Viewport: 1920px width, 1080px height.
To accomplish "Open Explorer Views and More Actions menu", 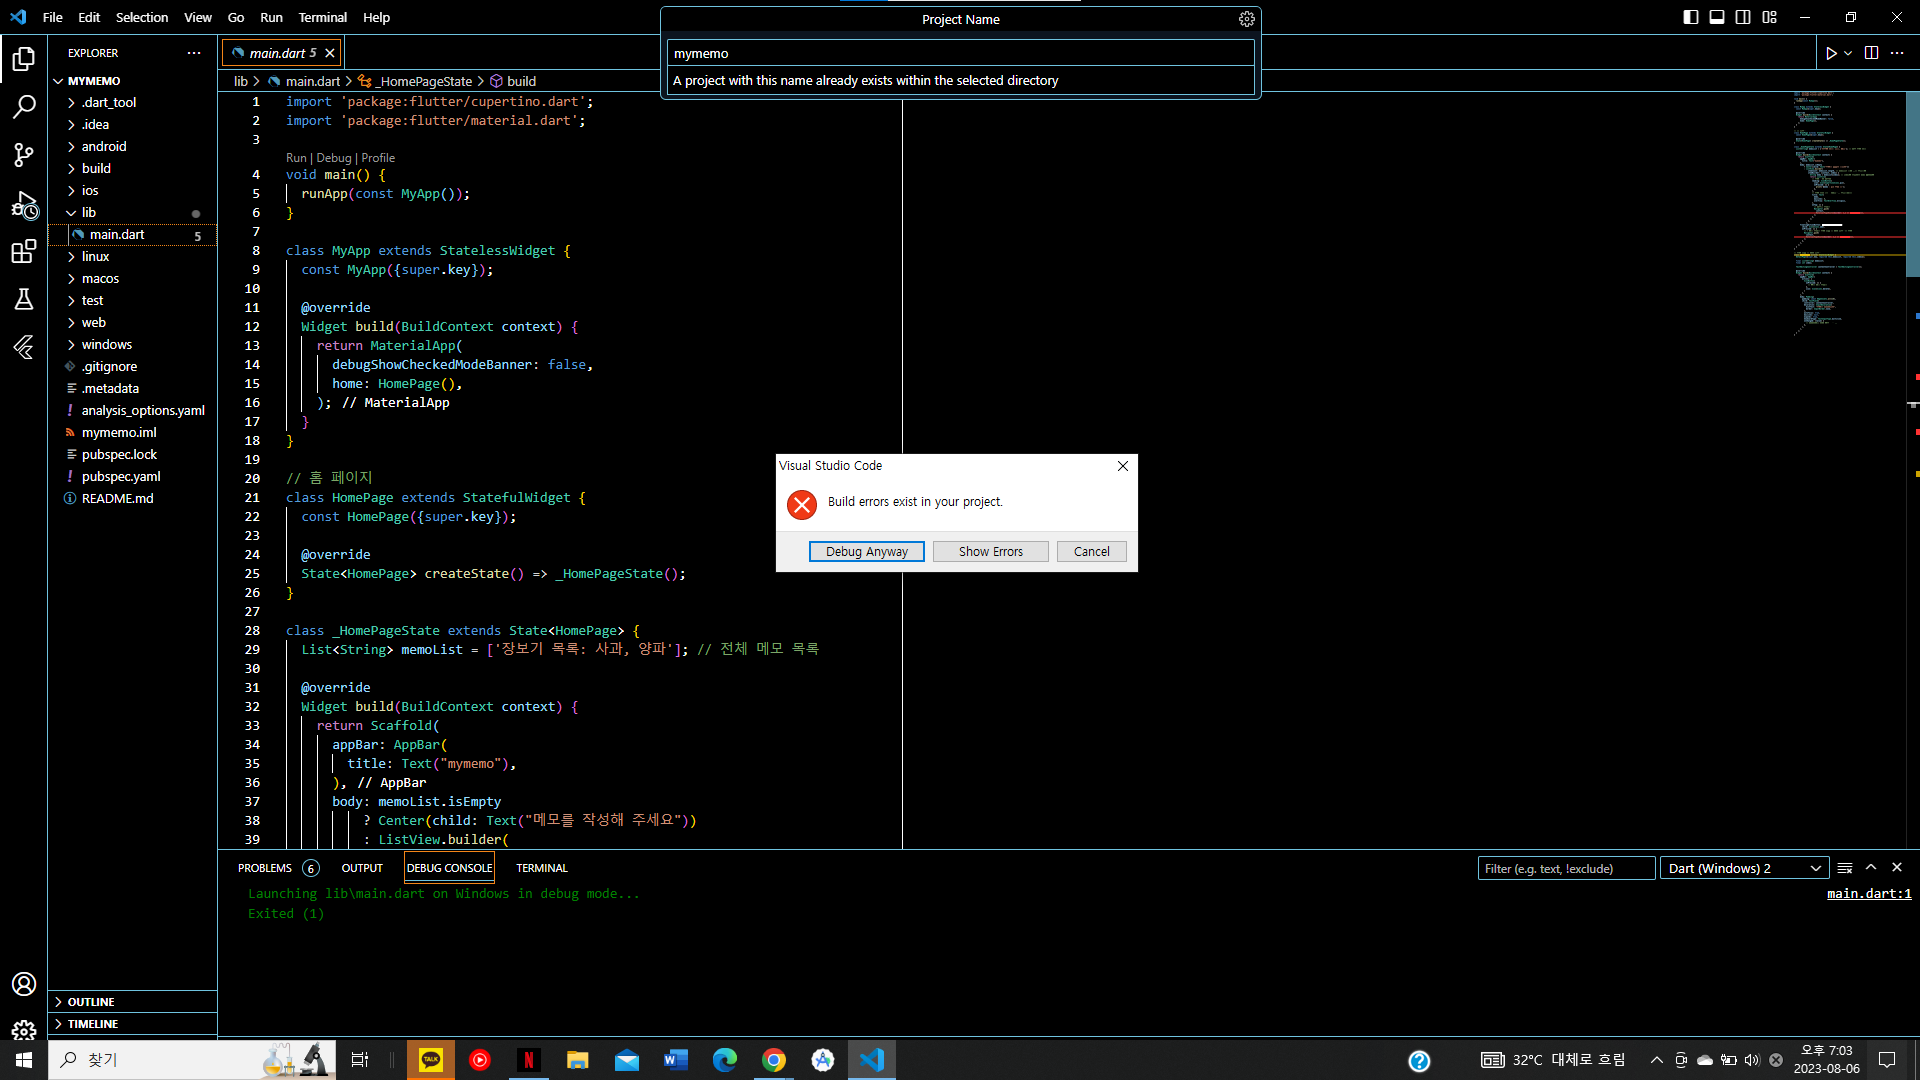I will tap(194, 53).
